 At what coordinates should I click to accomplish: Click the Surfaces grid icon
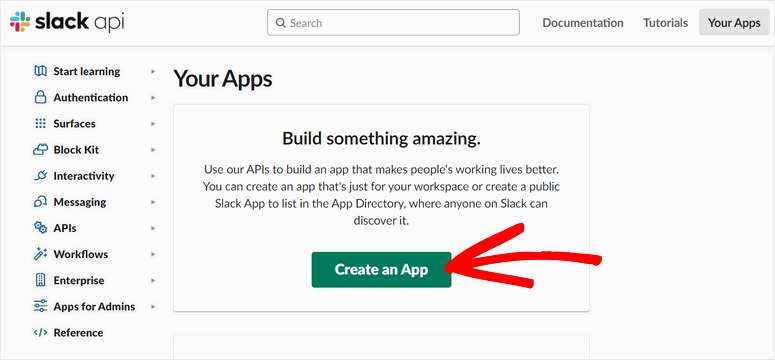tap(40, 124)
